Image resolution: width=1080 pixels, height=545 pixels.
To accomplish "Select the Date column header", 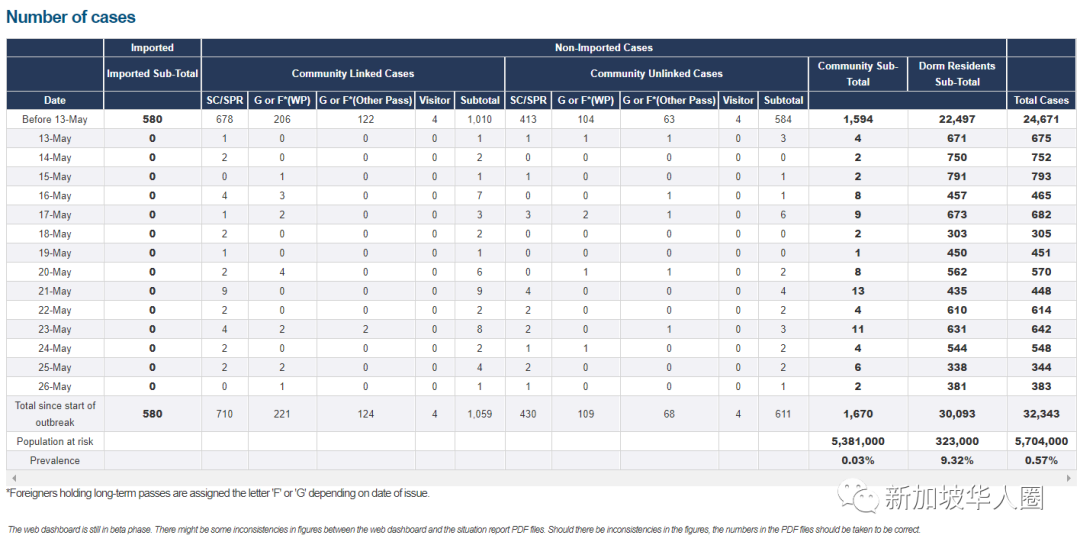I will tap(55, 100).
